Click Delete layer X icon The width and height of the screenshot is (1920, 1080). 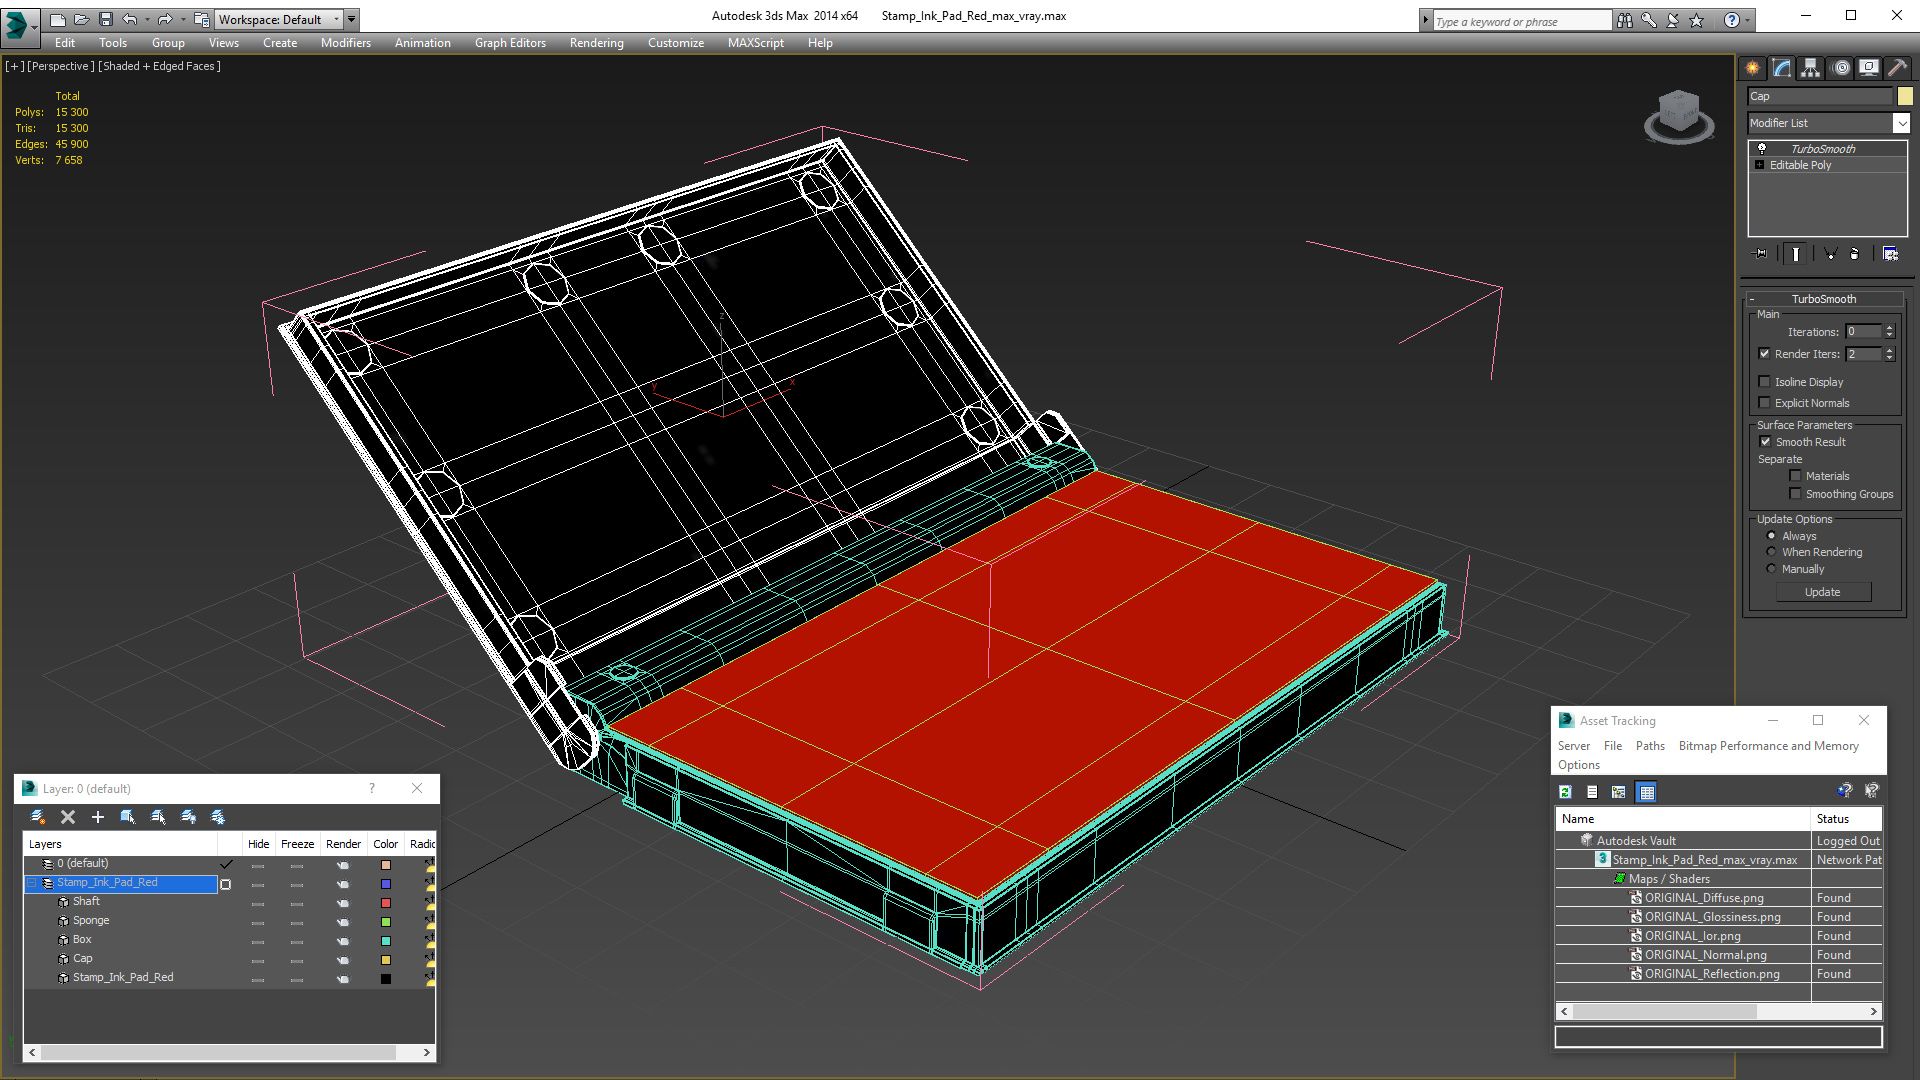68,817
